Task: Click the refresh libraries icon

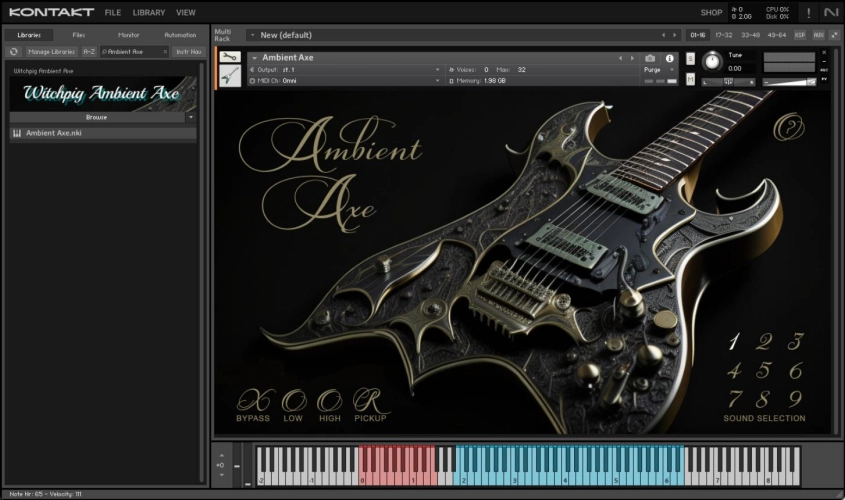Action: (14, 51)
